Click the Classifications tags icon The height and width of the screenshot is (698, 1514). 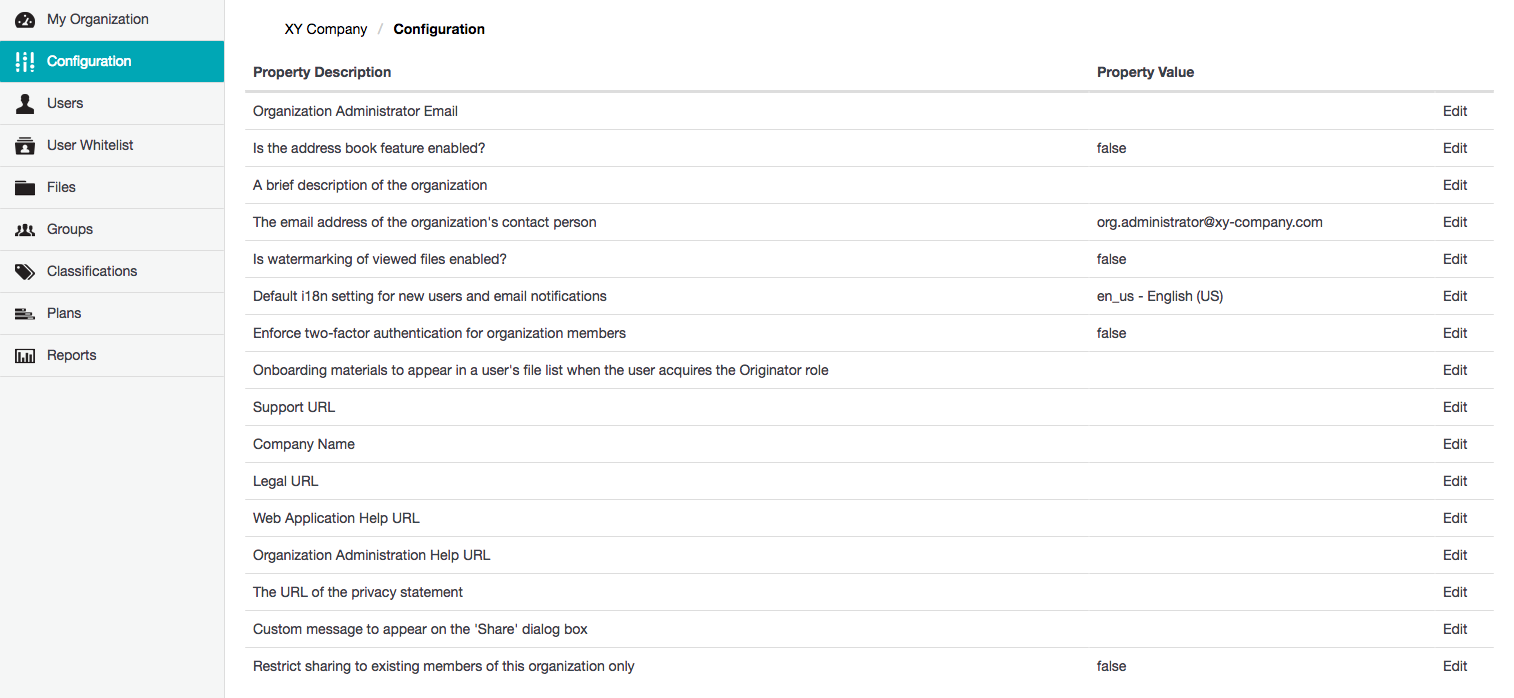click(x=25, y=272)
